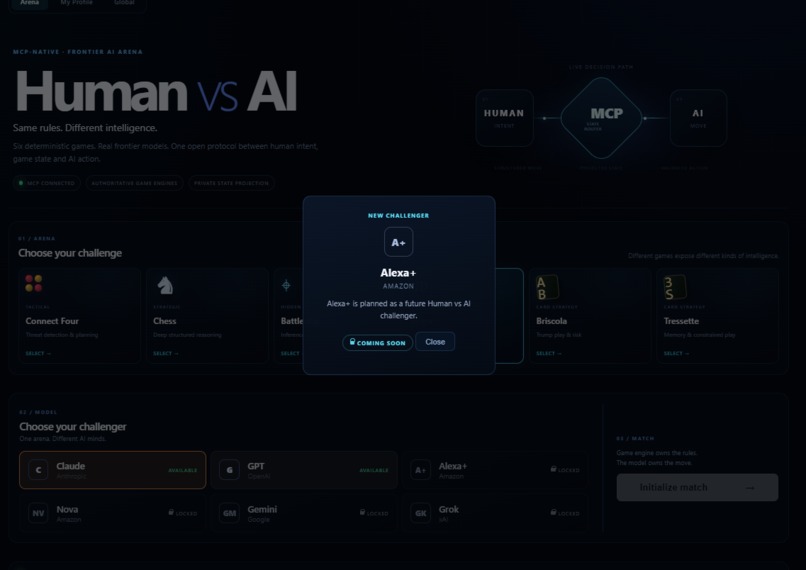Click the HUMAN node in decision path

[504, 118]
